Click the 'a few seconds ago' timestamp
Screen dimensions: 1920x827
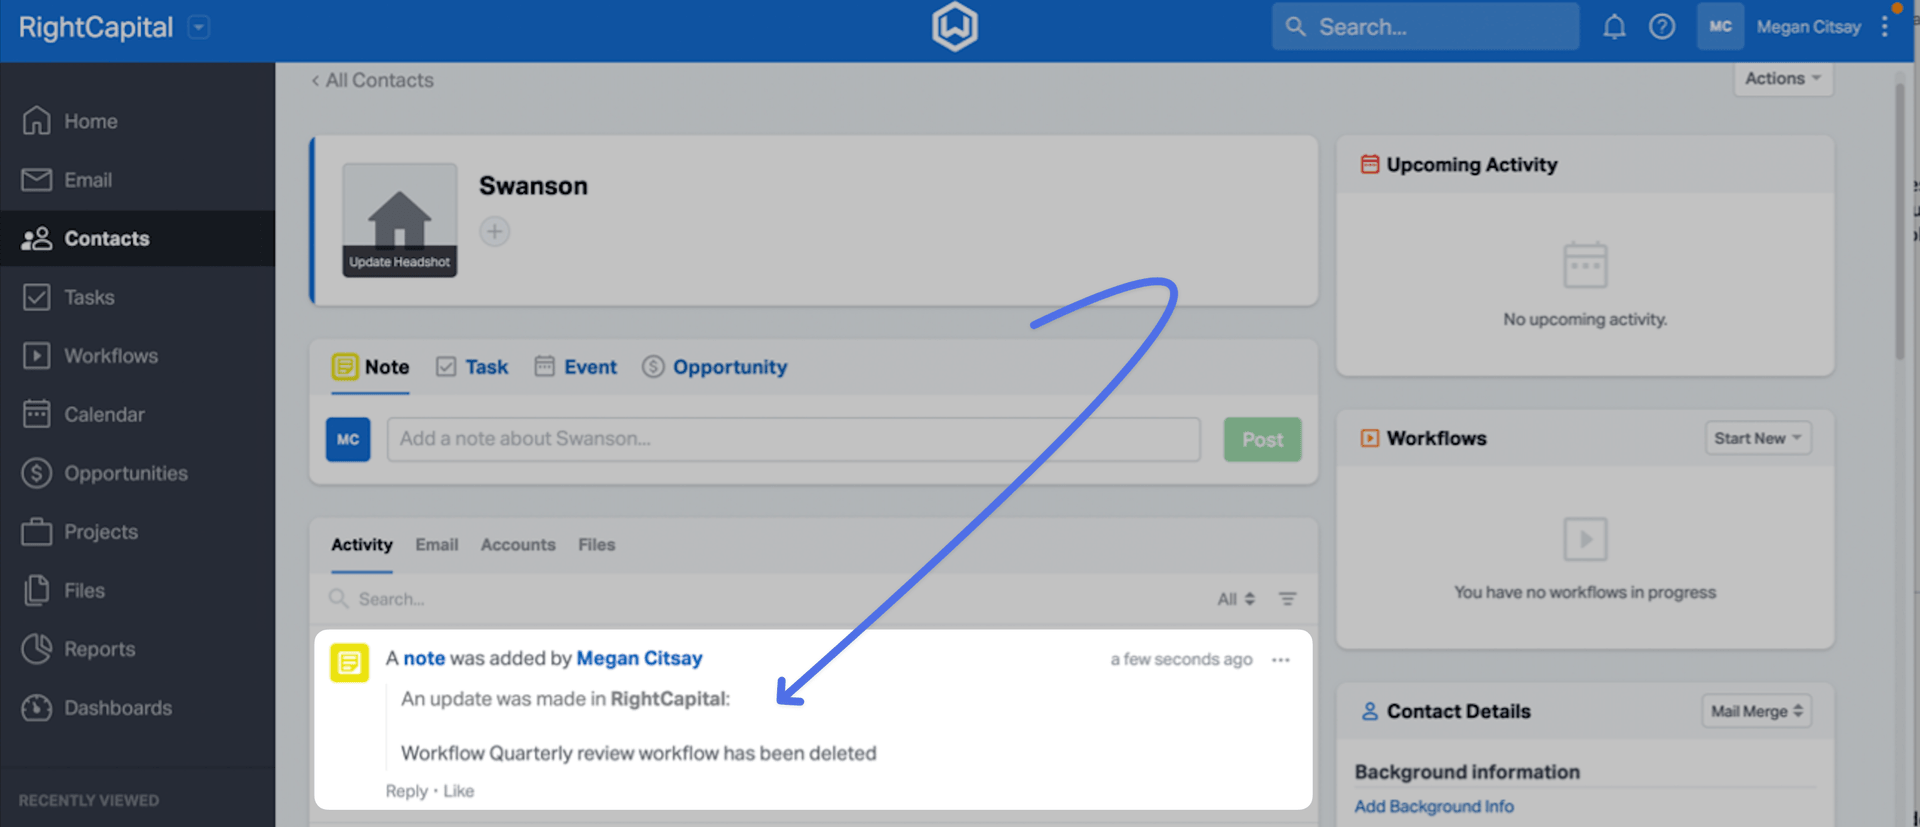1181,660
